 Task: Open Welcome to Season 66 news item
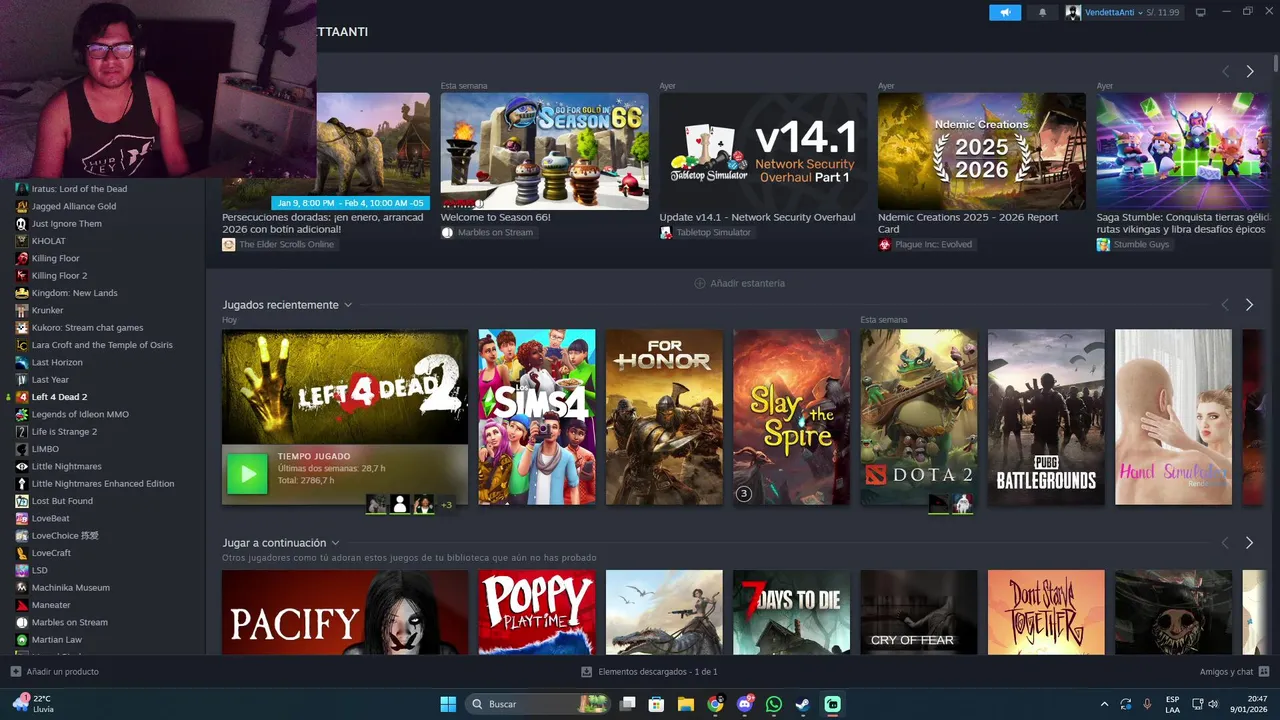pos(544,151)
